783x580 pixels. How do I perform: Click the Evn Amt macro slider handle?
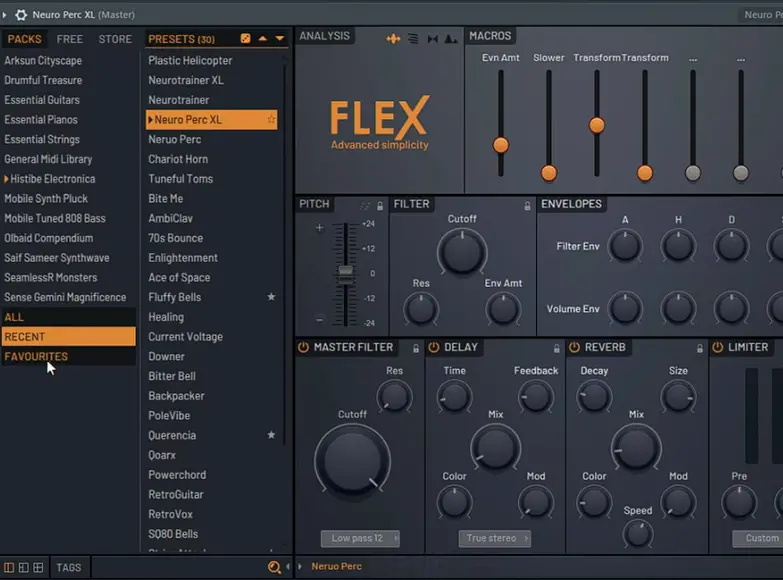tap(501, 145)
